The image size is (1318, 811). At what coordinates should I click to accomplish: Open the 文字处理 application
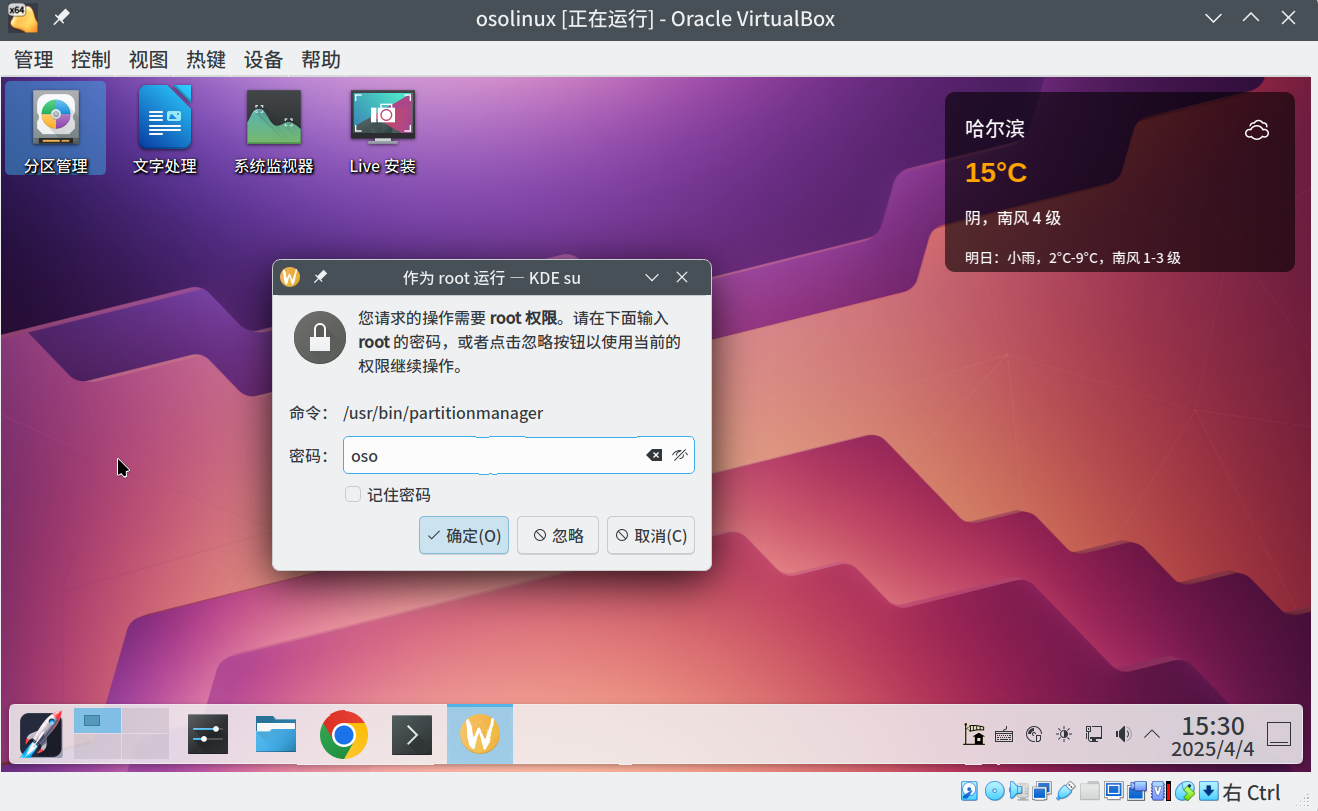tap(163, 128)
